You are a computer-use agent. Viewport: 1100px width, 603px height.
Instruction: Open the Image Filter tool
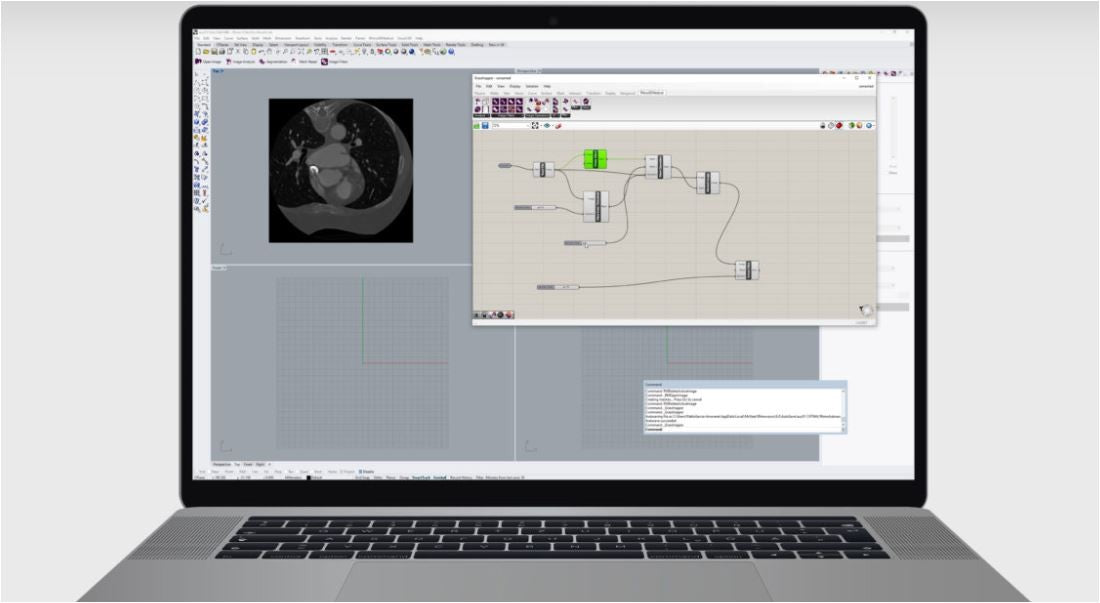[334, 62]
